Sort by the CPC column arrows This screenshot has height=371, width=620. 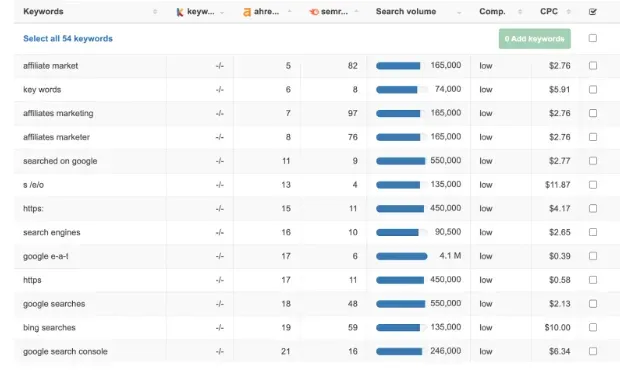point(569,12)
